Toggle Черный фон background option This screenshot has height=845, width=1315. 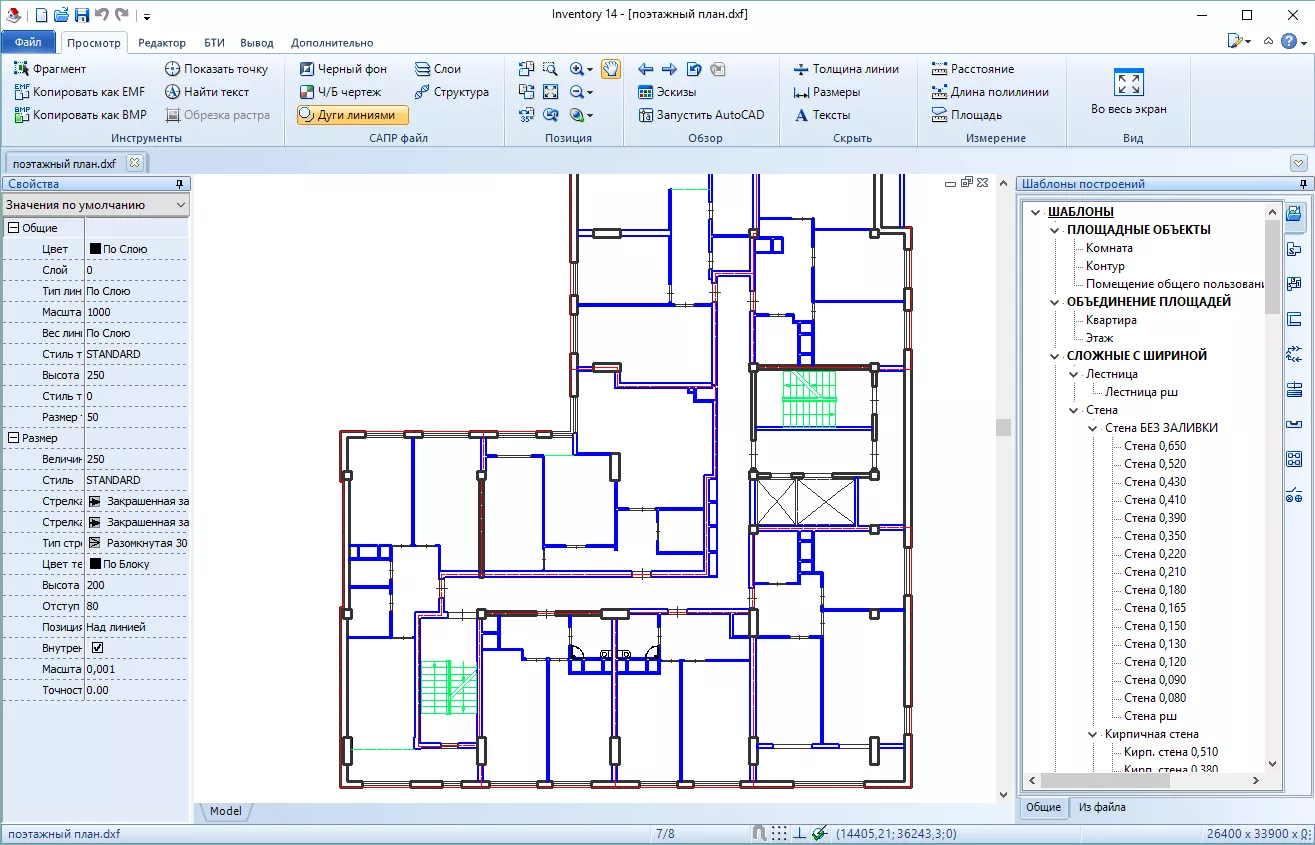(x=343, y=69)
